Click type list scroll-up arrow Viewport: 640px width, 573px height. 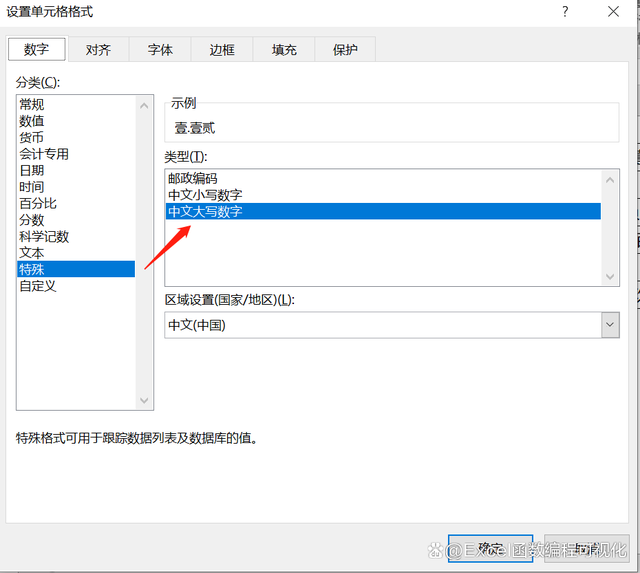coord(610,180)
